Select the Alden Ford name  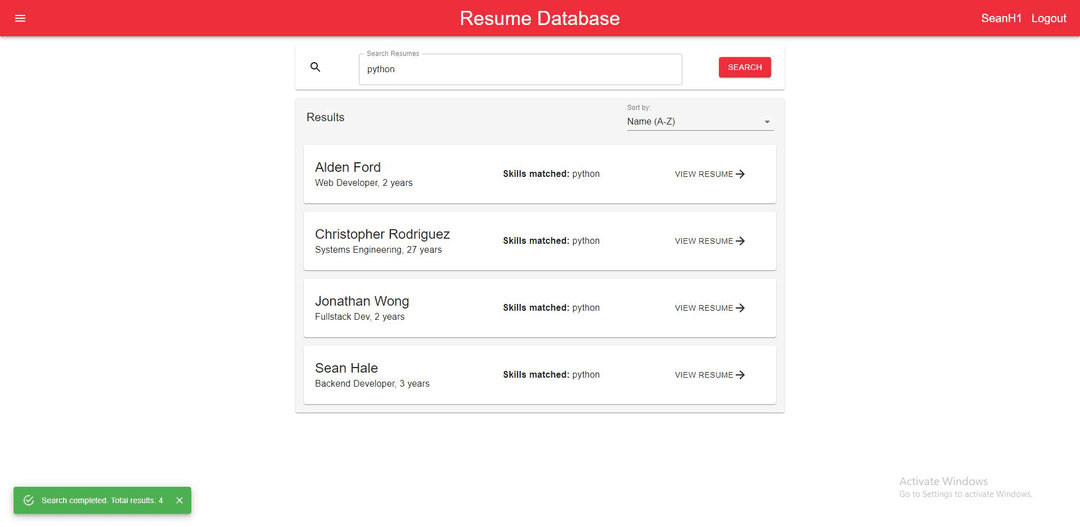pyautogui.click(x=348, y=167)
